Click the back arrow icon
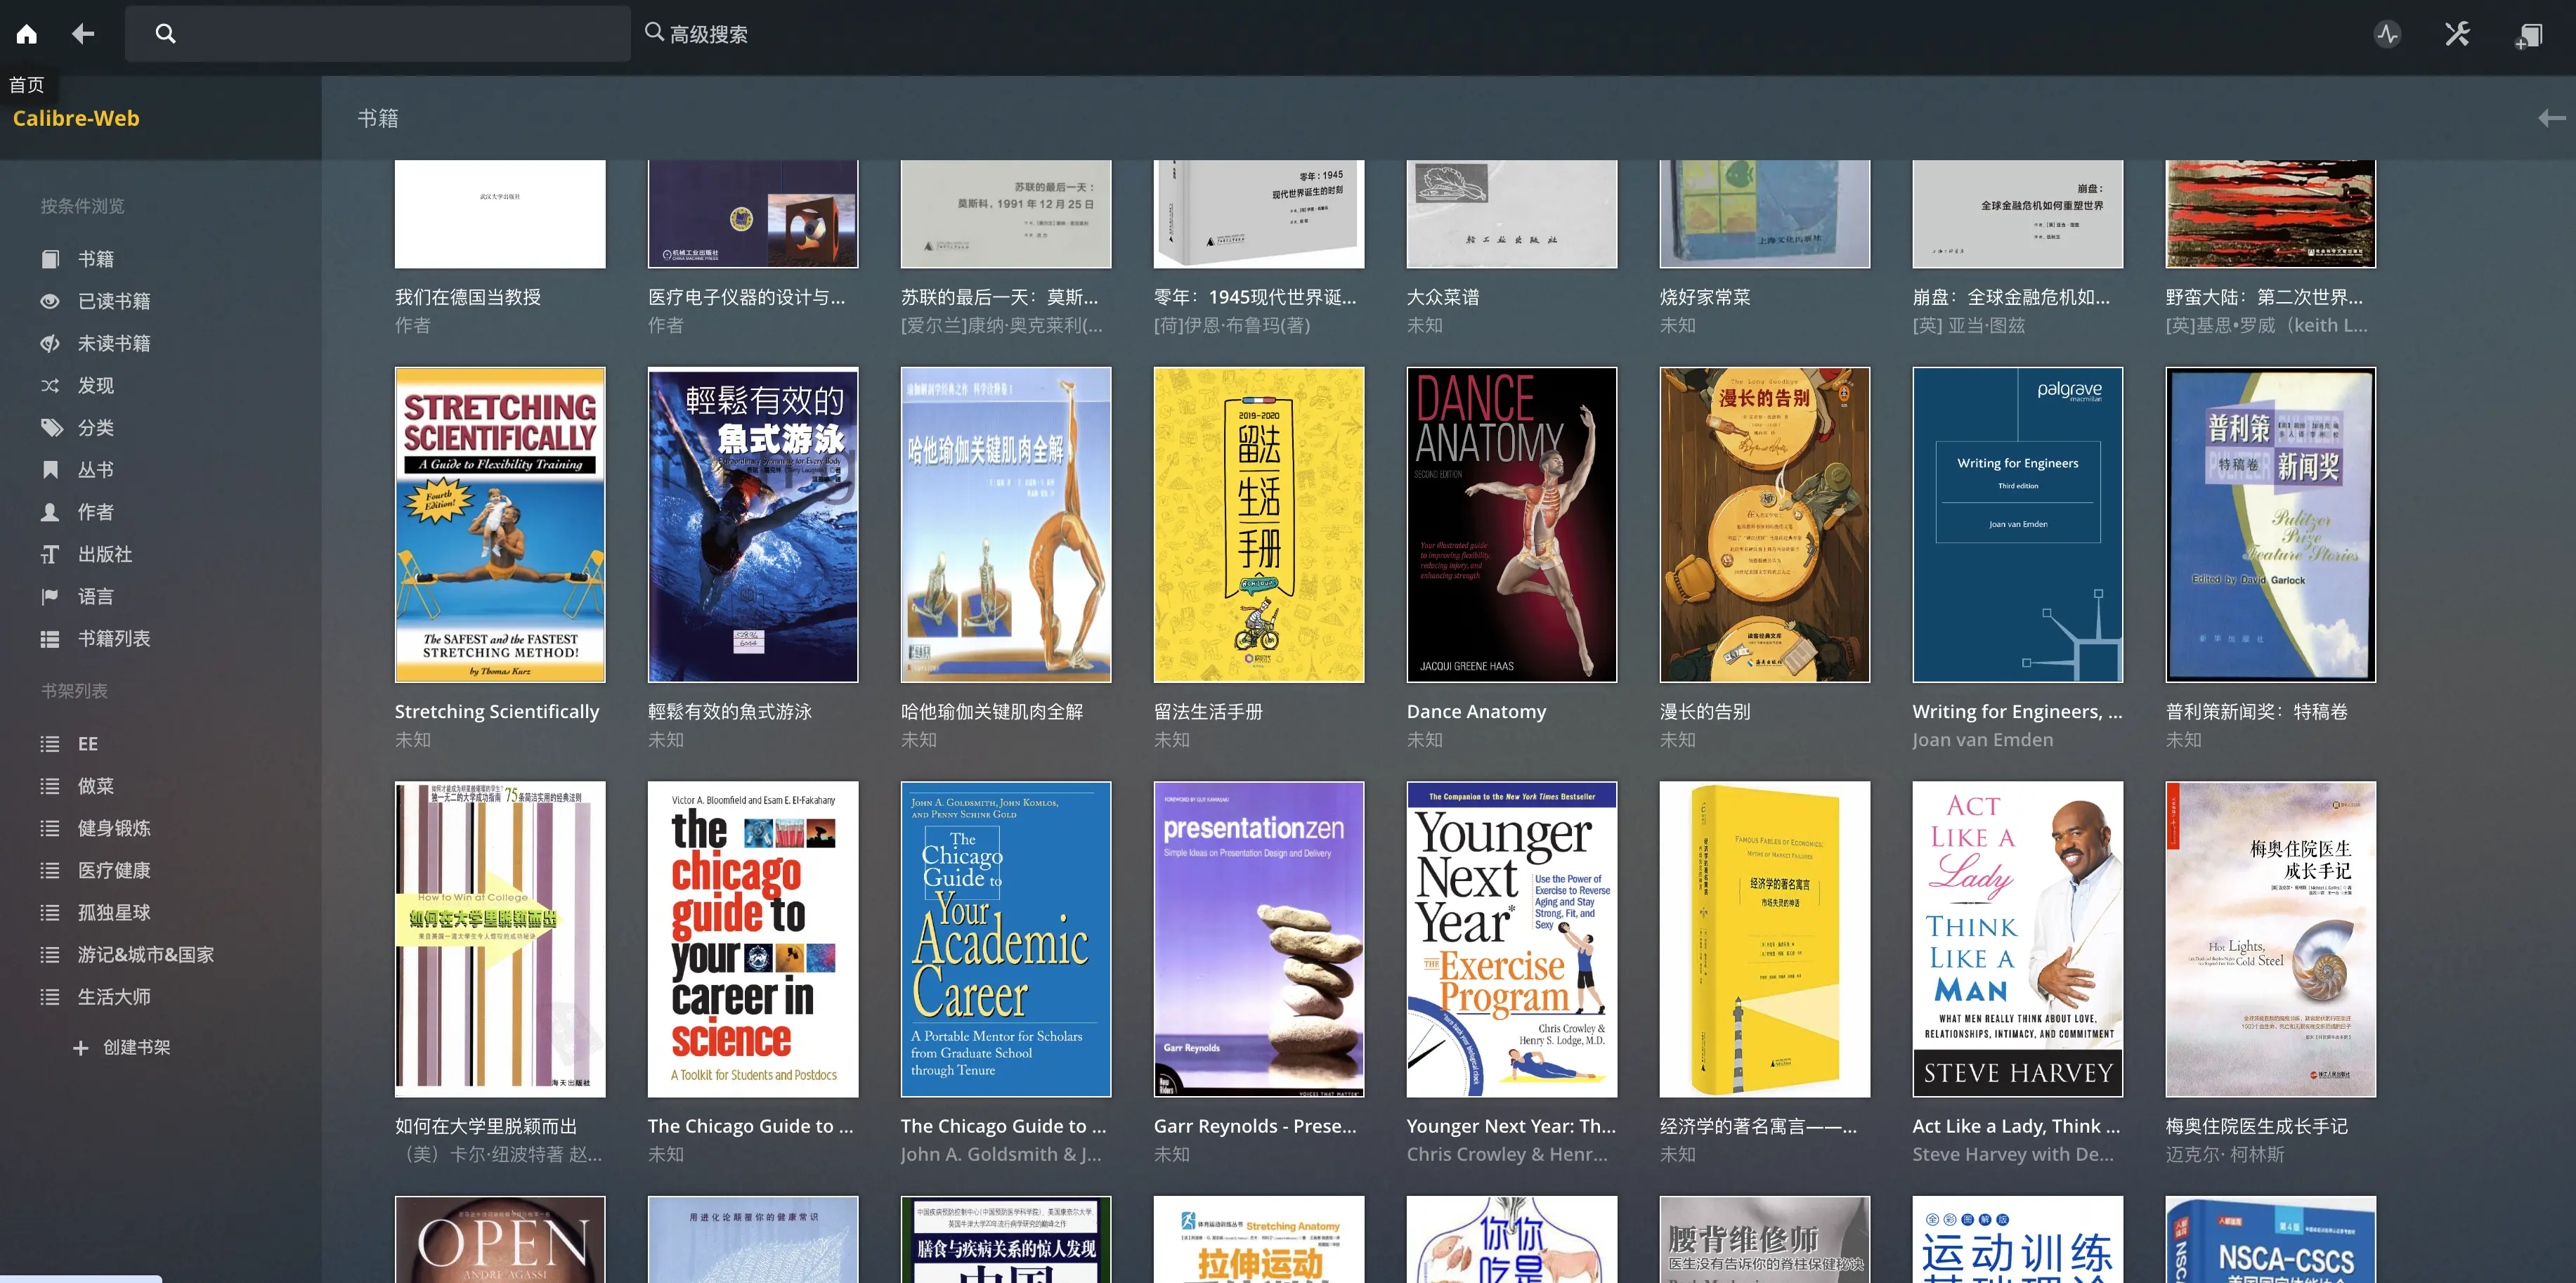 (83, 34)
